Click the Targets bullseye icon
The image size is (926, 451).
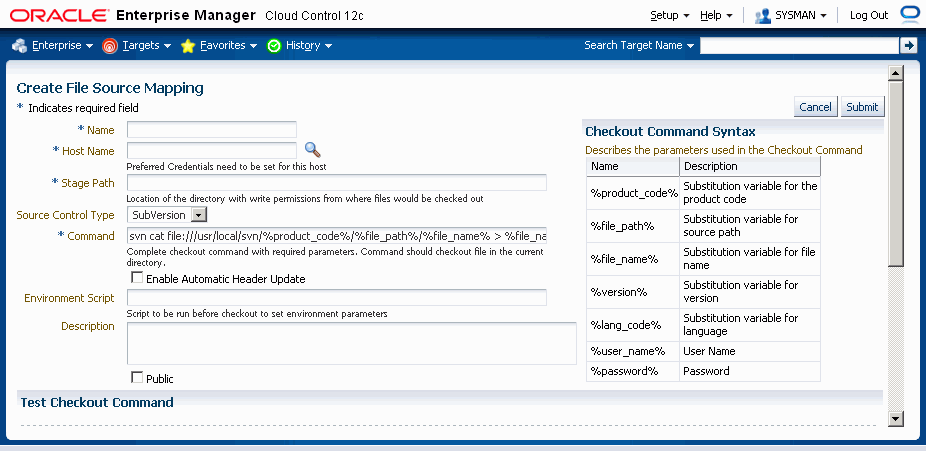click(x=110, y=45)
